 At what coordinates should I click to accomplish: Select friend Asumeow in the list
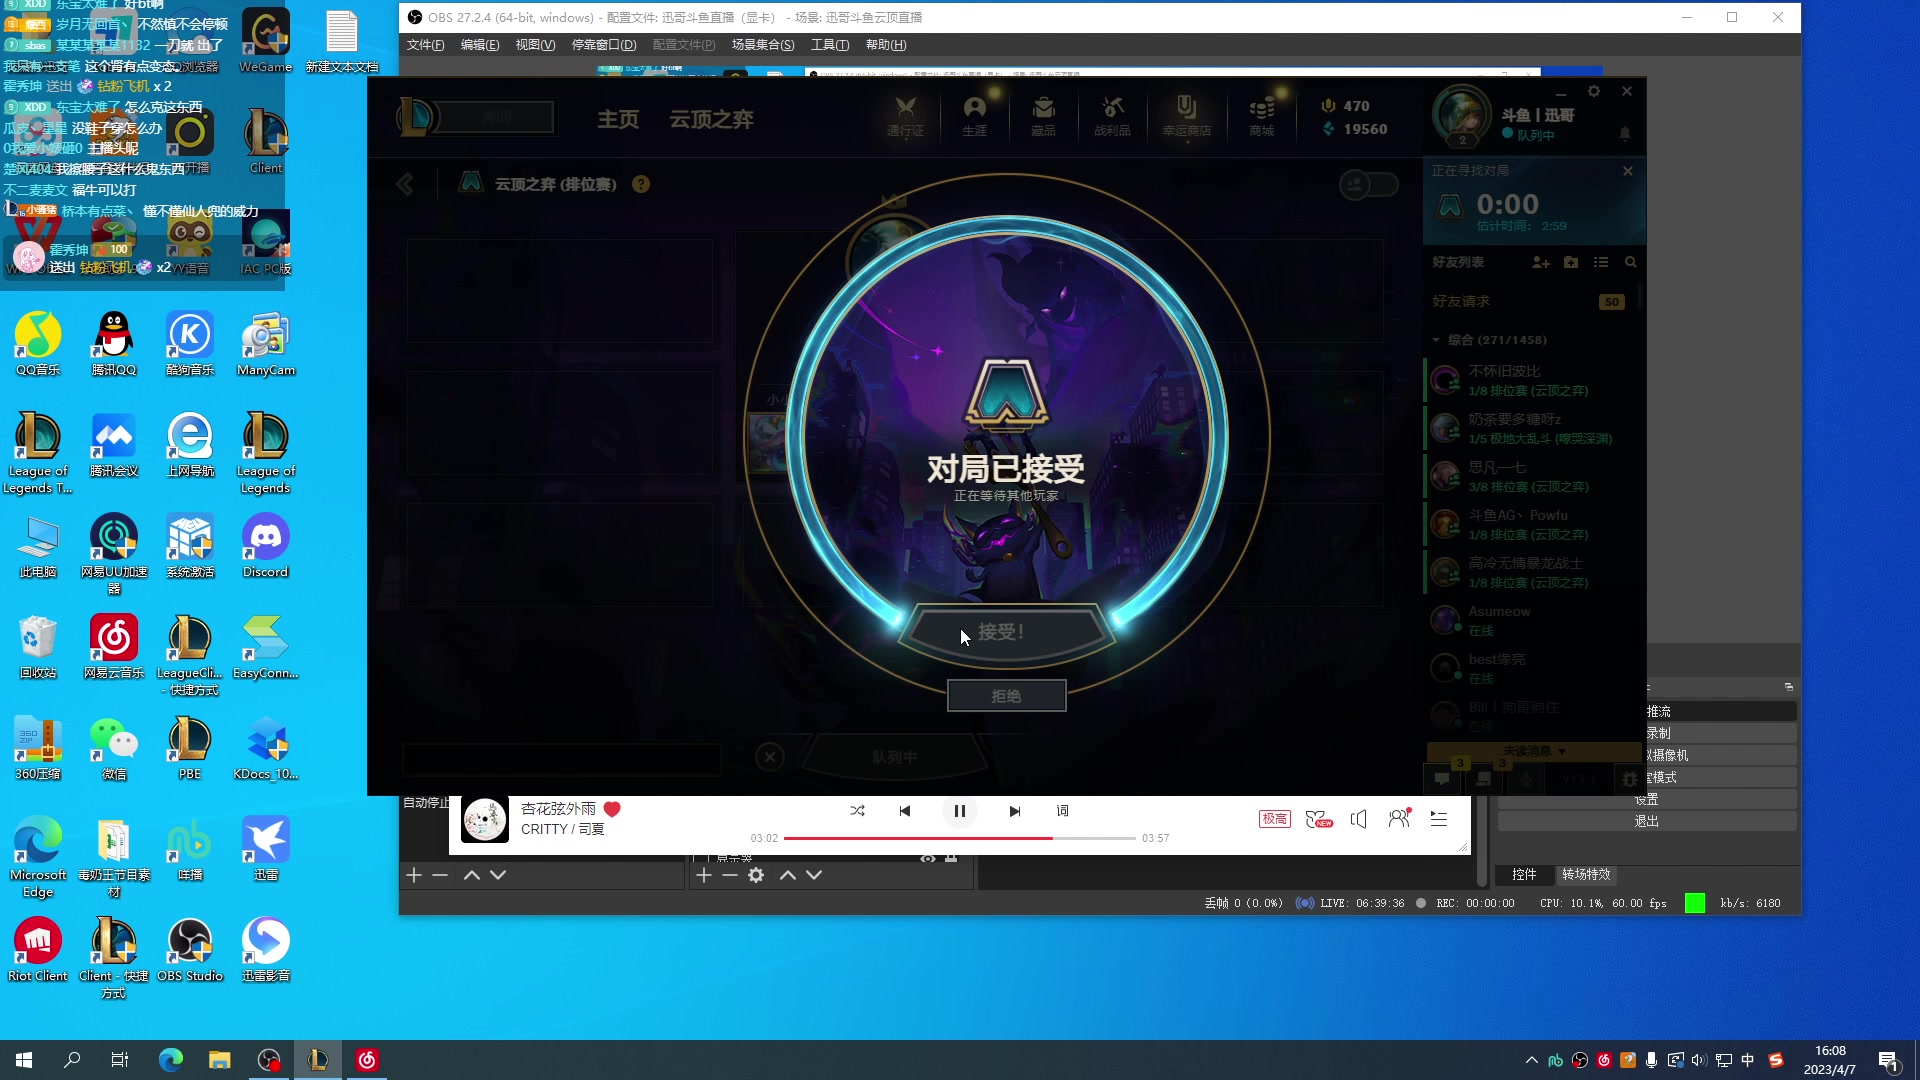click(1531, 620)
